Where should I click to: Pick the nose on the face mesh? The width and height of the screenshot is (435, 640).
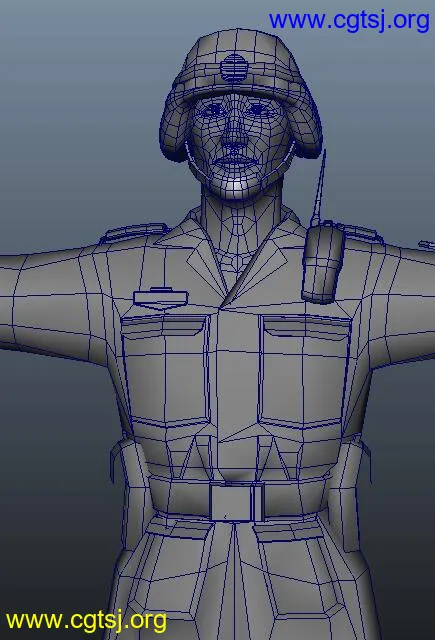(234, 136)
